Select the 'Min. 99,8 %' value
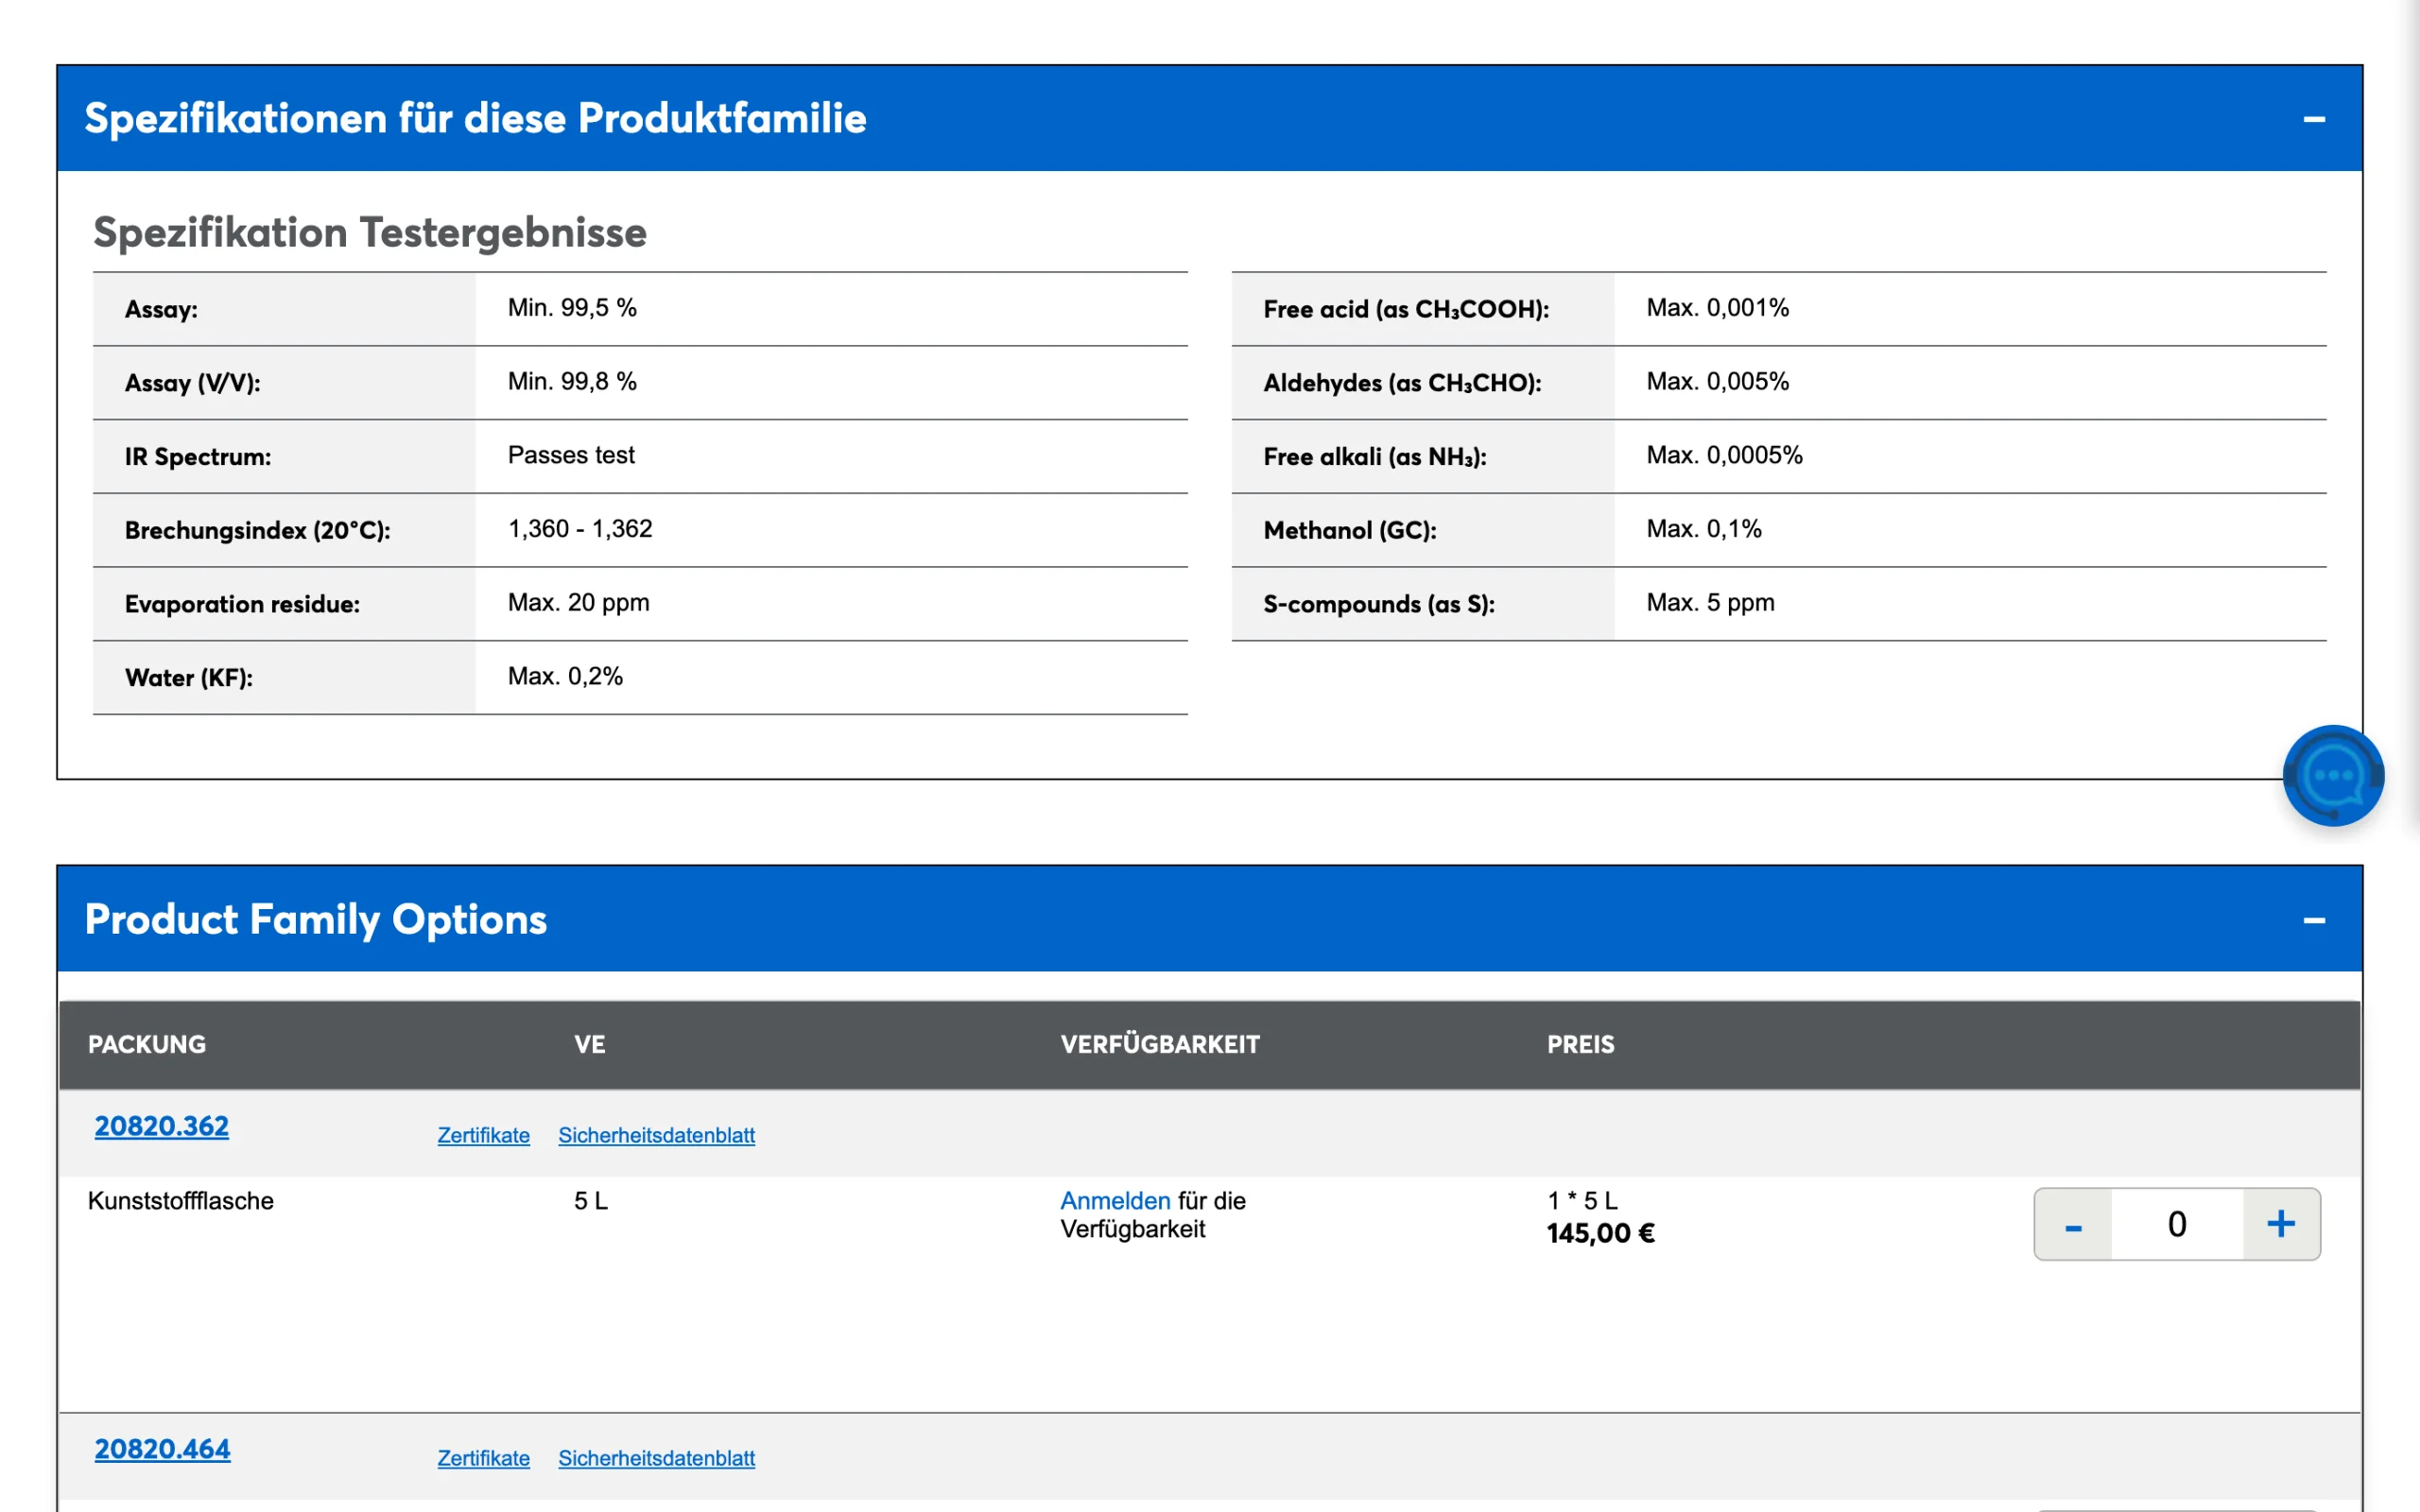 (572, 382)
